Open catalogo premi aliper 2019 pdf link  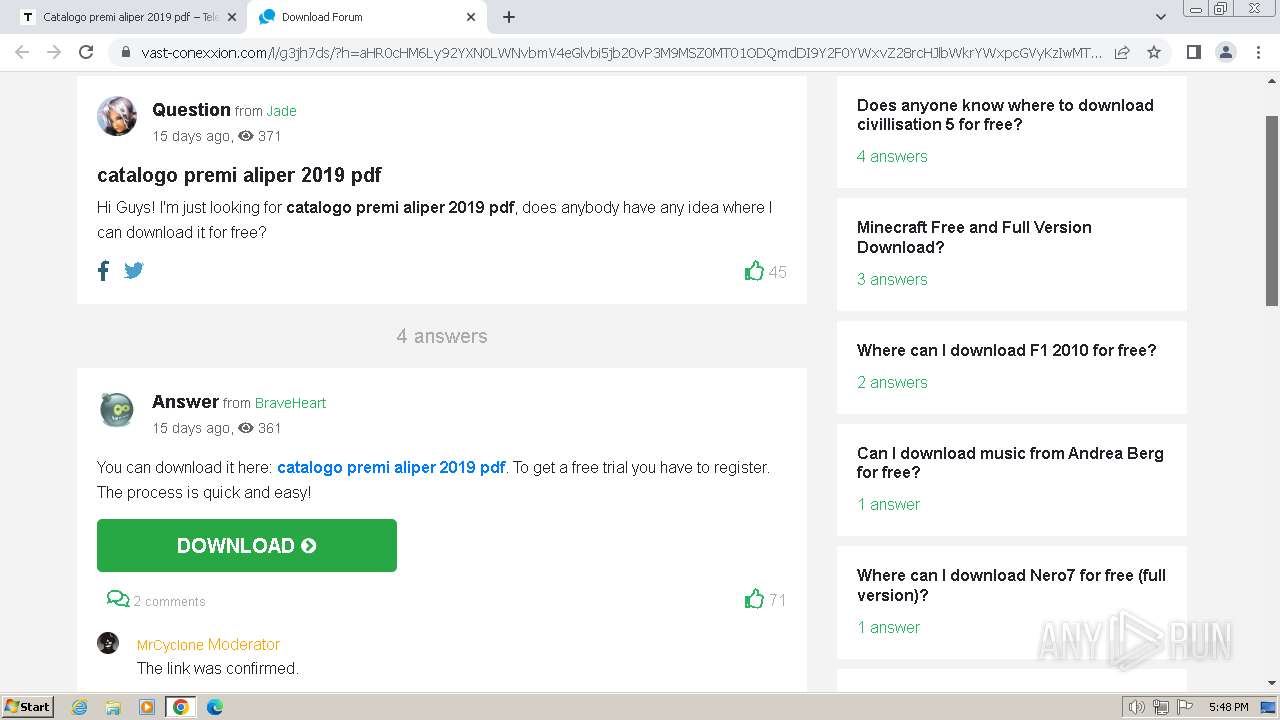tap(391, 467)
